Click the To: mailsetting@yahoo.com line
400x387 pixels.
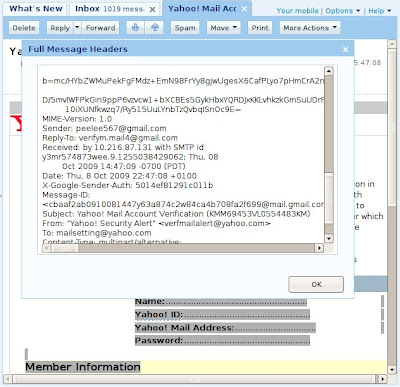[97, 233]
